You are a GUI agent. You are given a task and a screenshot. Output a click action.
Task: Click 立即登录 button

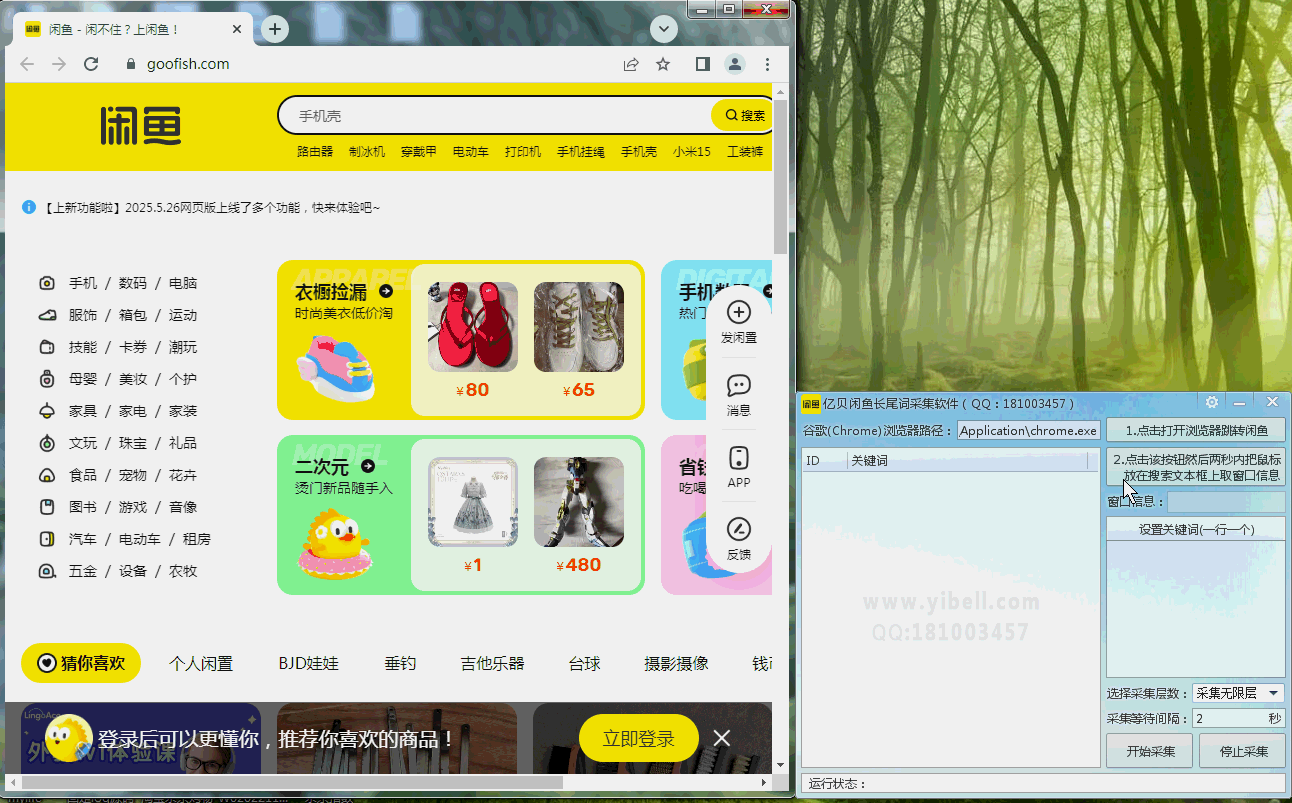click(639, 739)
